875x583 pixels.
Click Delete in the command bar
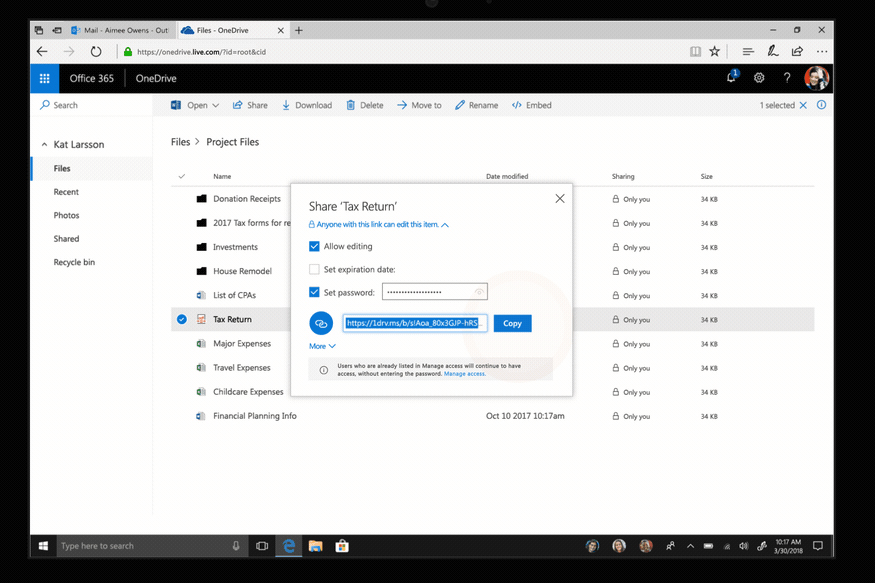coord(365,105)
